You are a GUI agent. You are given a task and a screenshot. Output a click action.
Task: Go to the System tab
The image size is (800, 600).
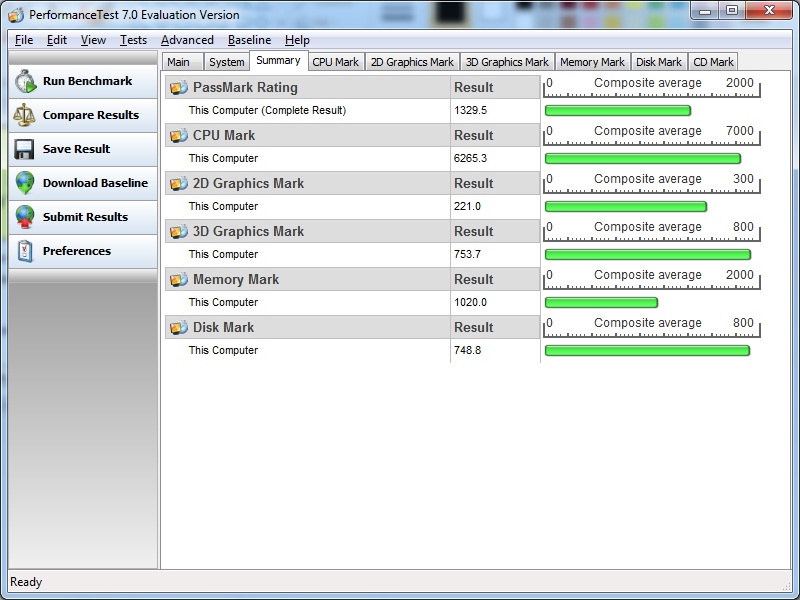click(x=226, y=62)
